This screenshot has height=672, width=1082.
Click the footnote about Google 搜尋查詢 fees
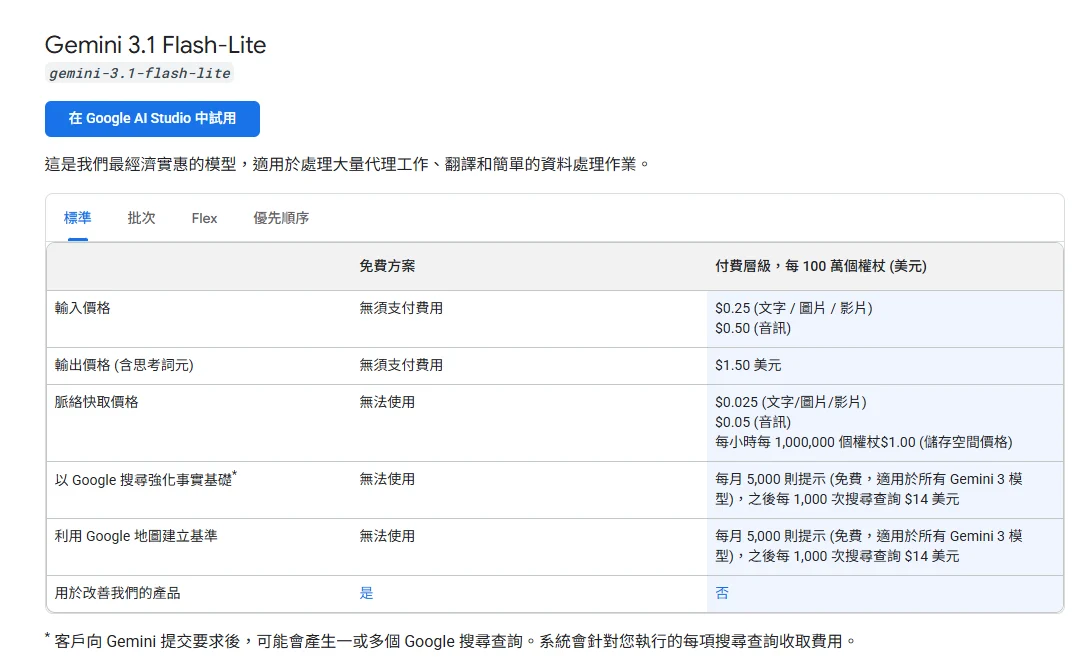tap(451, 642)
